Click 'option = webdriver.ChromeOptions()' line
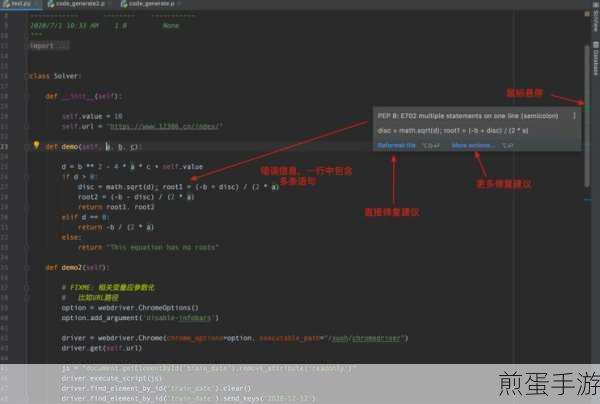The width and height of the screenshot is (600, 404). [130, 308]
